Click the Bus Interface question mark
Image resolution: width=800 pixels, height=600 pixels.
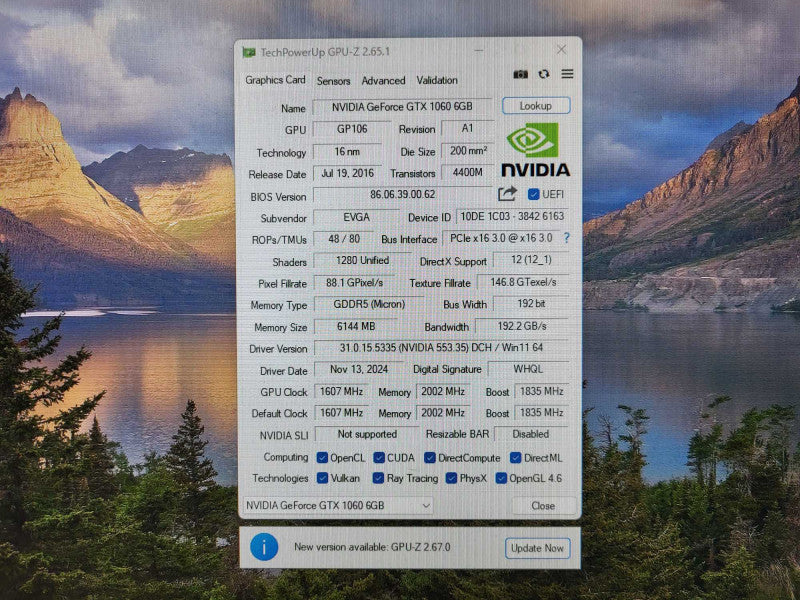567,238
